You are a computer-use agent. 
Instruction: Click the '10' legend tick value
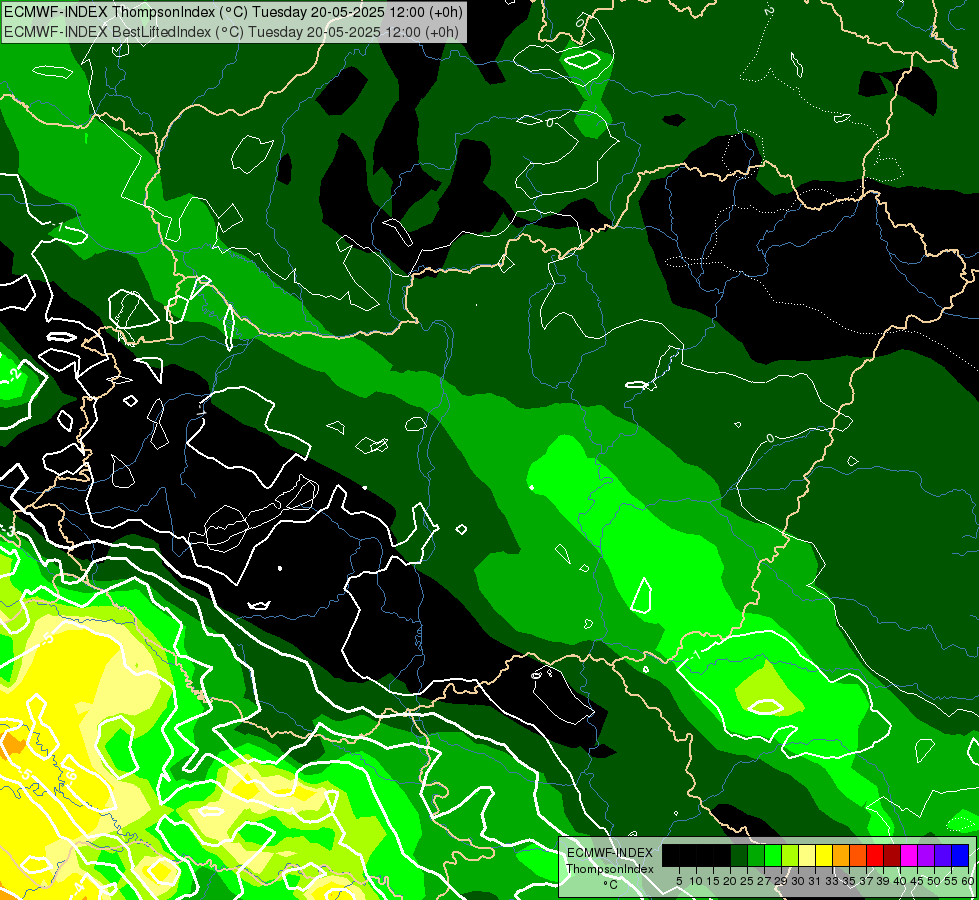tap(696, 881)
